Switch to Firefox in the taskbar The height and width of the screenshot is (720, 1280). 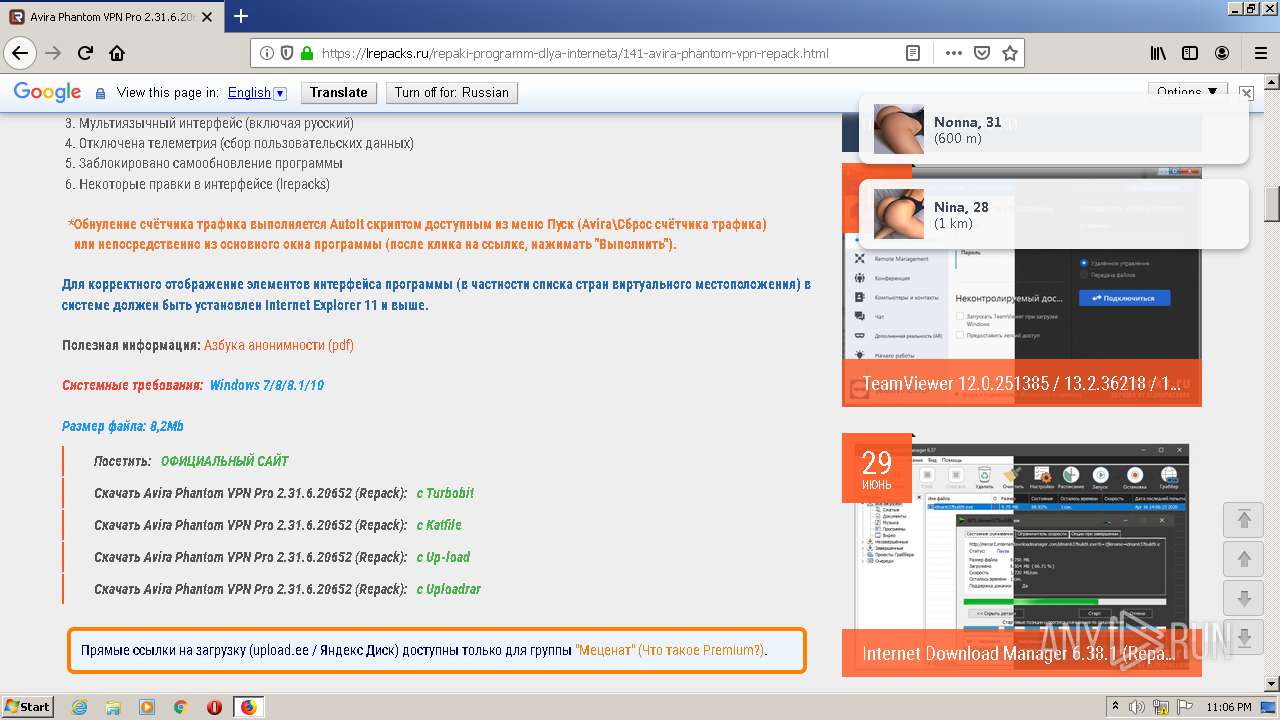[248, 707]
